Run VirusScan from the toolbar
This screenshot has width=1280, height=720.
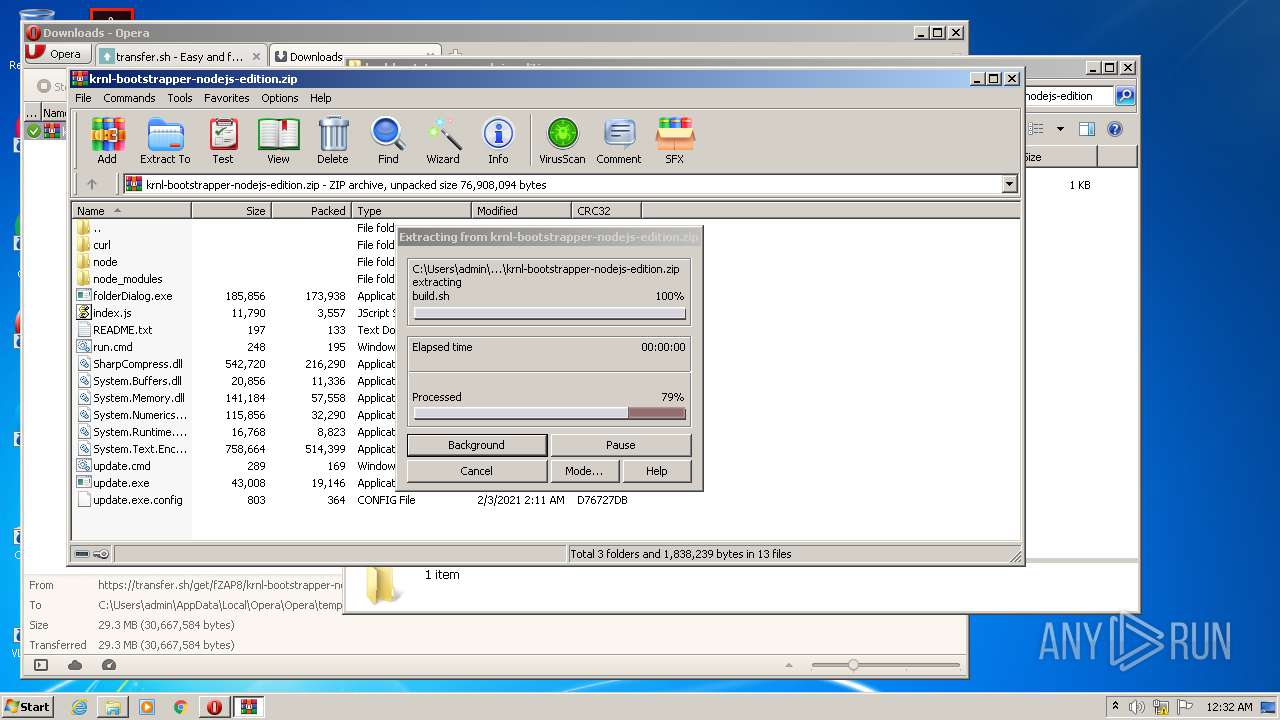562,141
